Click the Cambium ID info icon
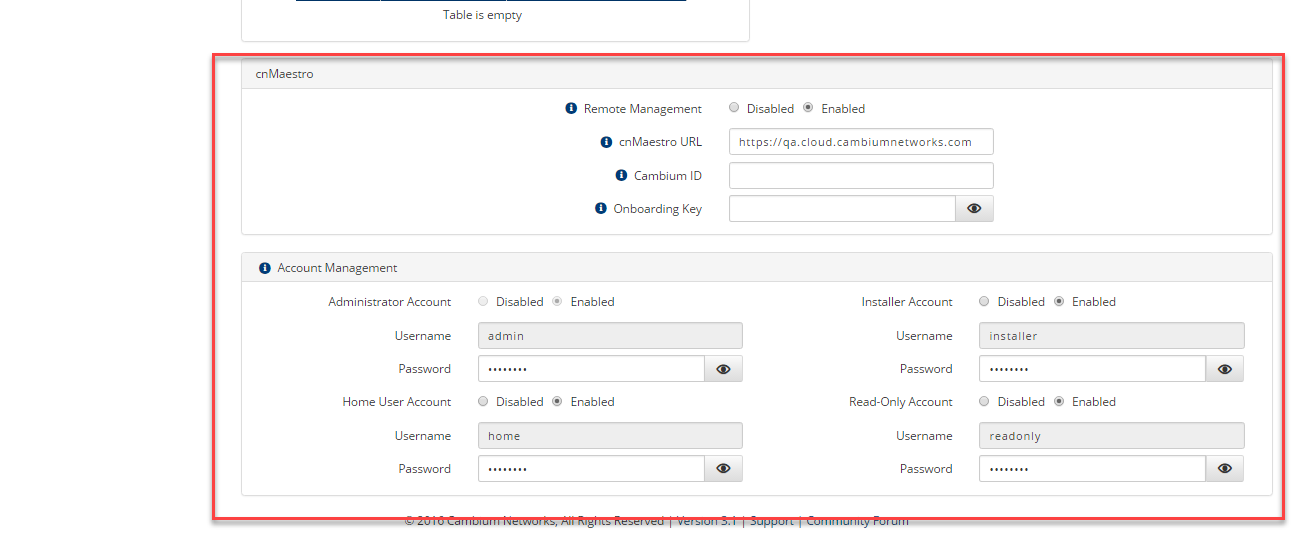The height and width of the screenshot is (538, 1310). click(x=621, y=175)
